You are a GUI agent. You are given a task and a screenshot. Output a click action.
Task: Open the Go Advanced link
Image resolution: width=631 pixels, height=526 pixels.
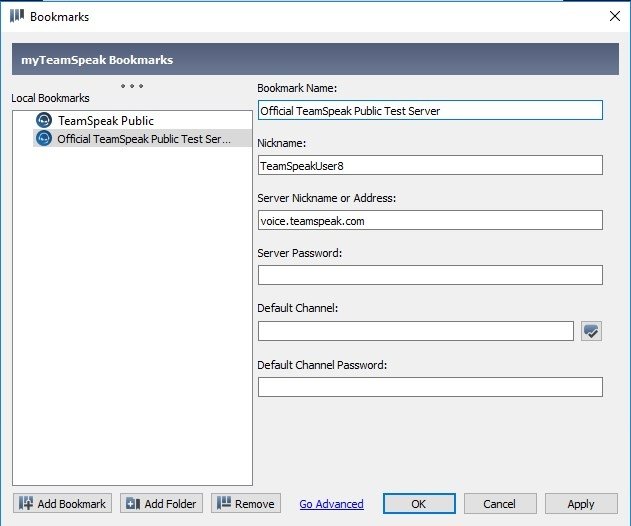click(x=332, y=504)
